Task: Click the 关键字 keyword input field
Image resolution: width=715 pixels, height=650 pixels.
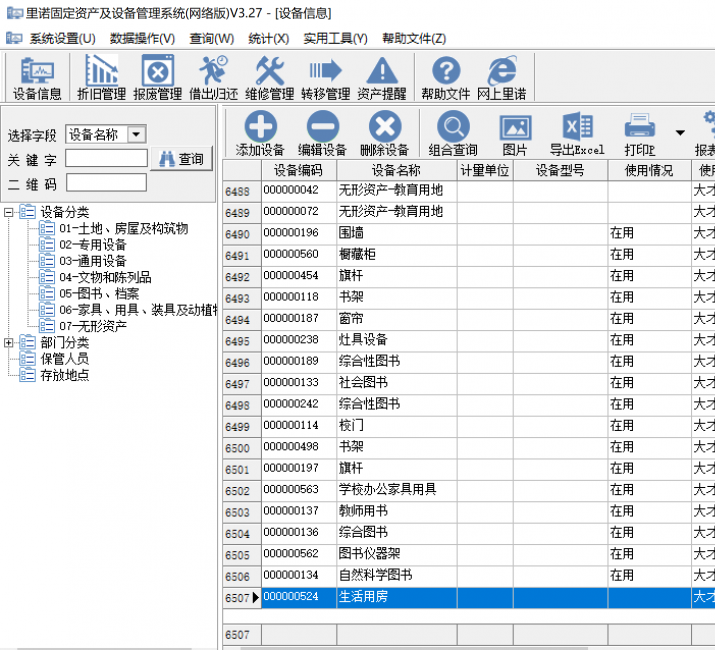Action: (x=106, y=159)
